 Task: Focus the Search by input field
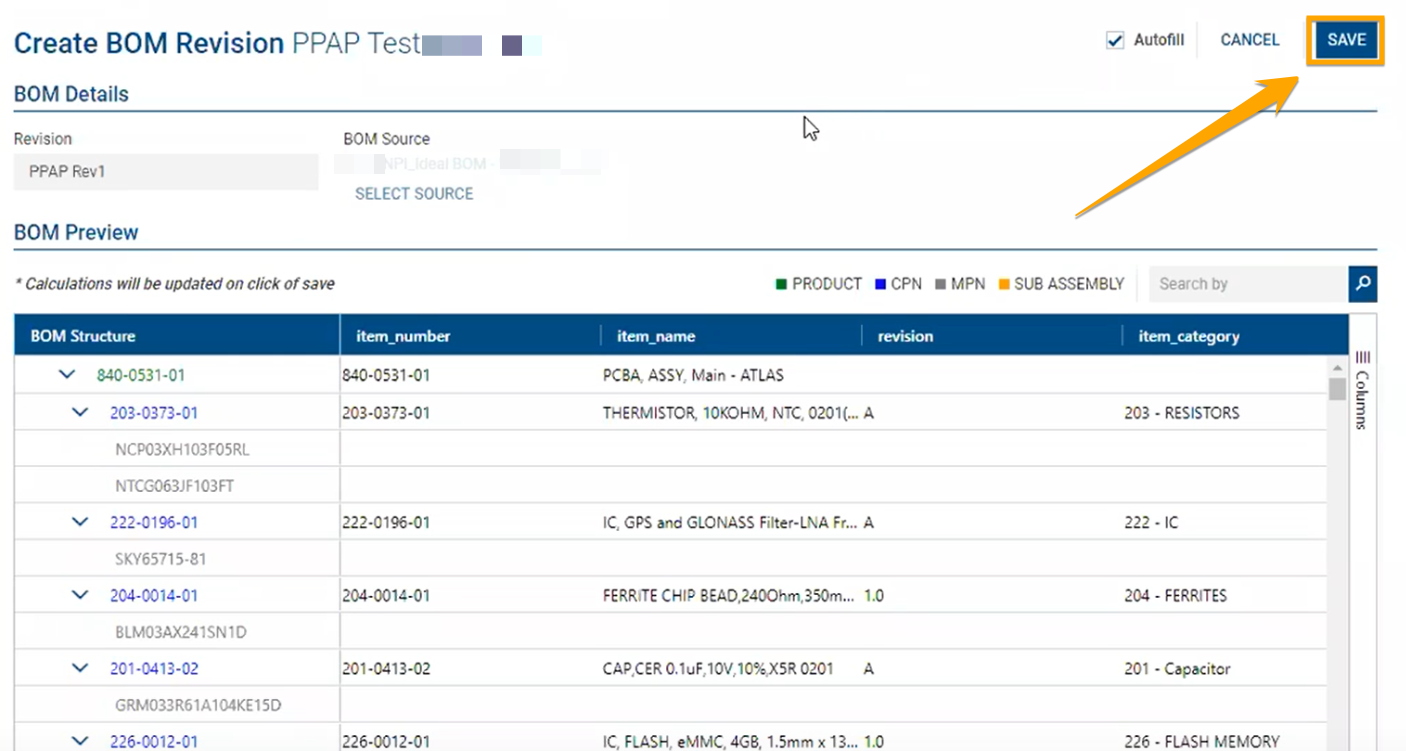(1246, 284)
